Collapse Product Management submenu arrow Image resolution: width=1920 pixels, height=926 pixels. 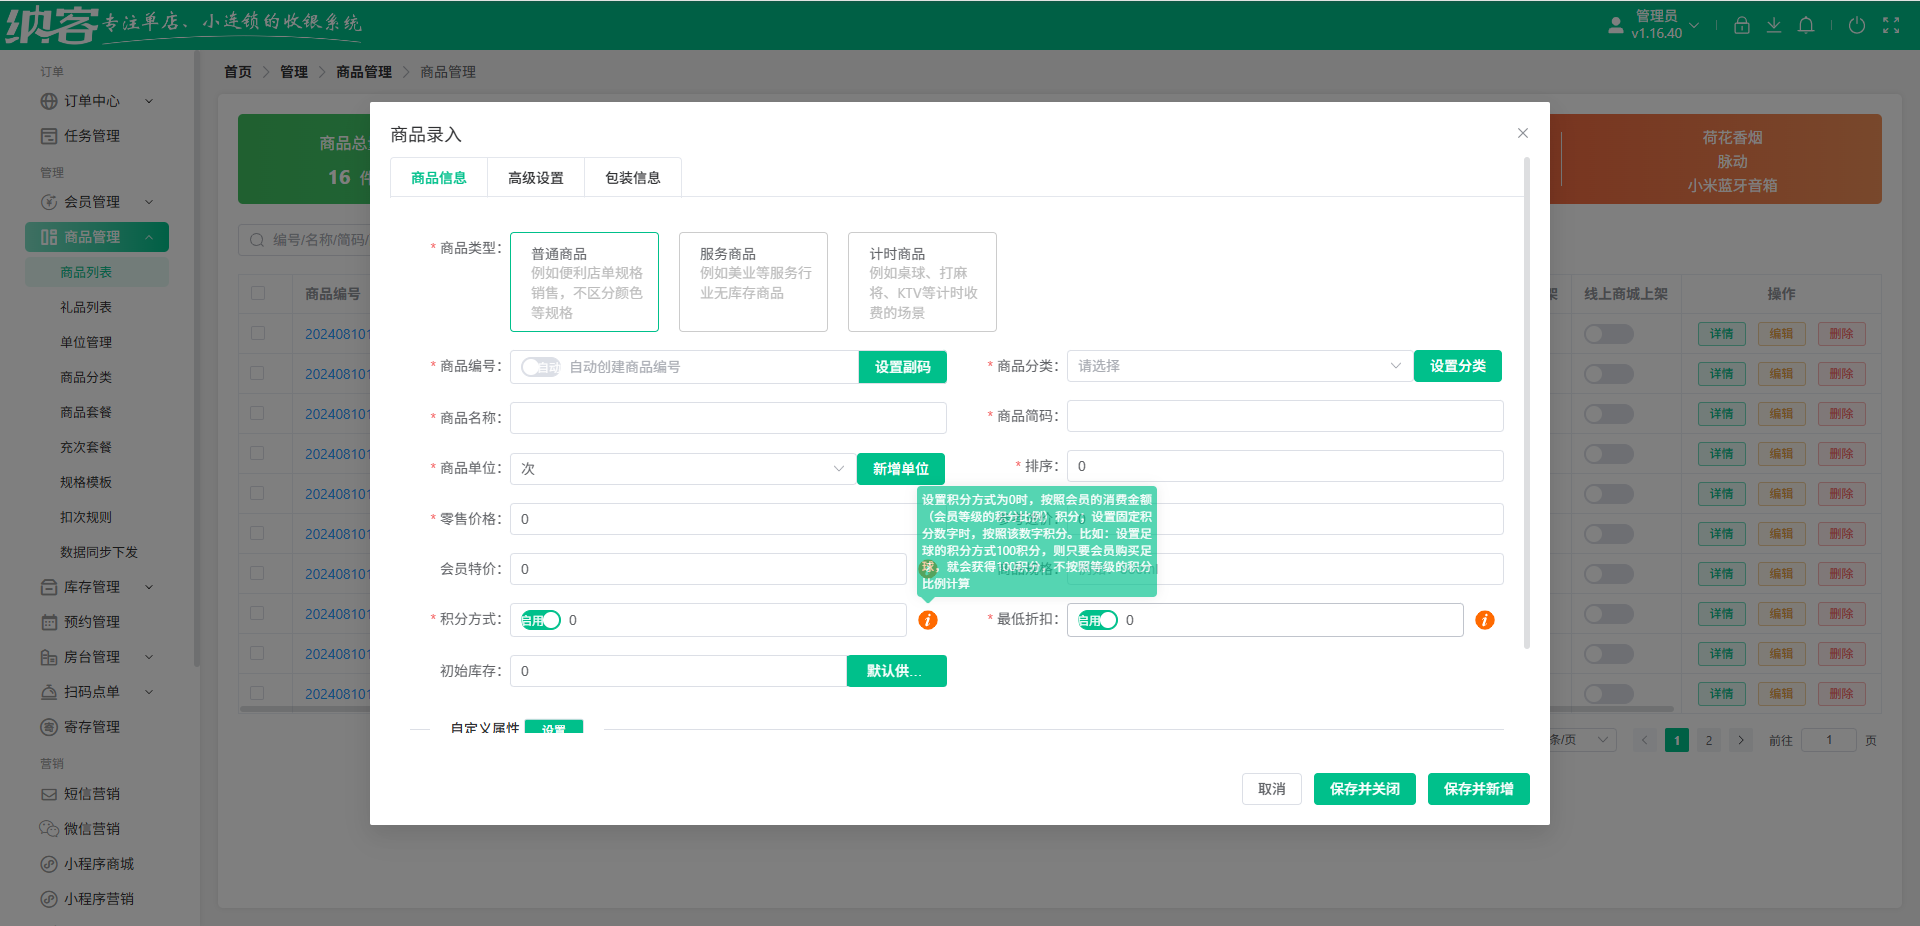point(149,237)
